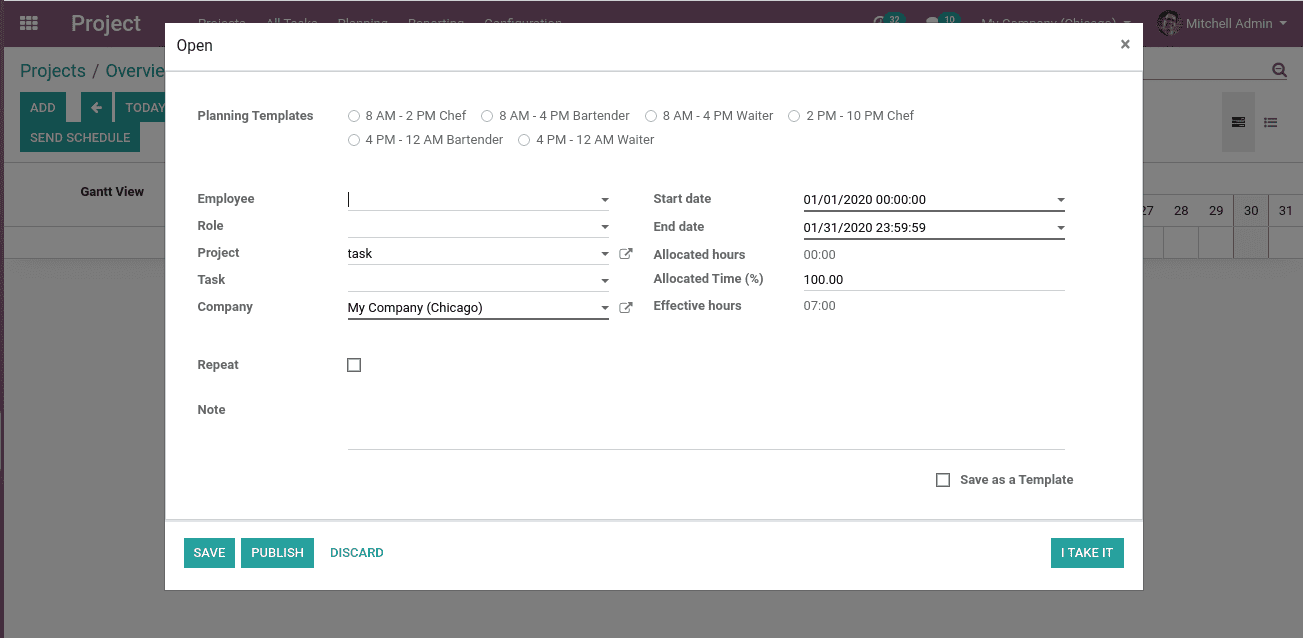
Task: Click the Project app title in navbar
Action: [x=106, y=23]
